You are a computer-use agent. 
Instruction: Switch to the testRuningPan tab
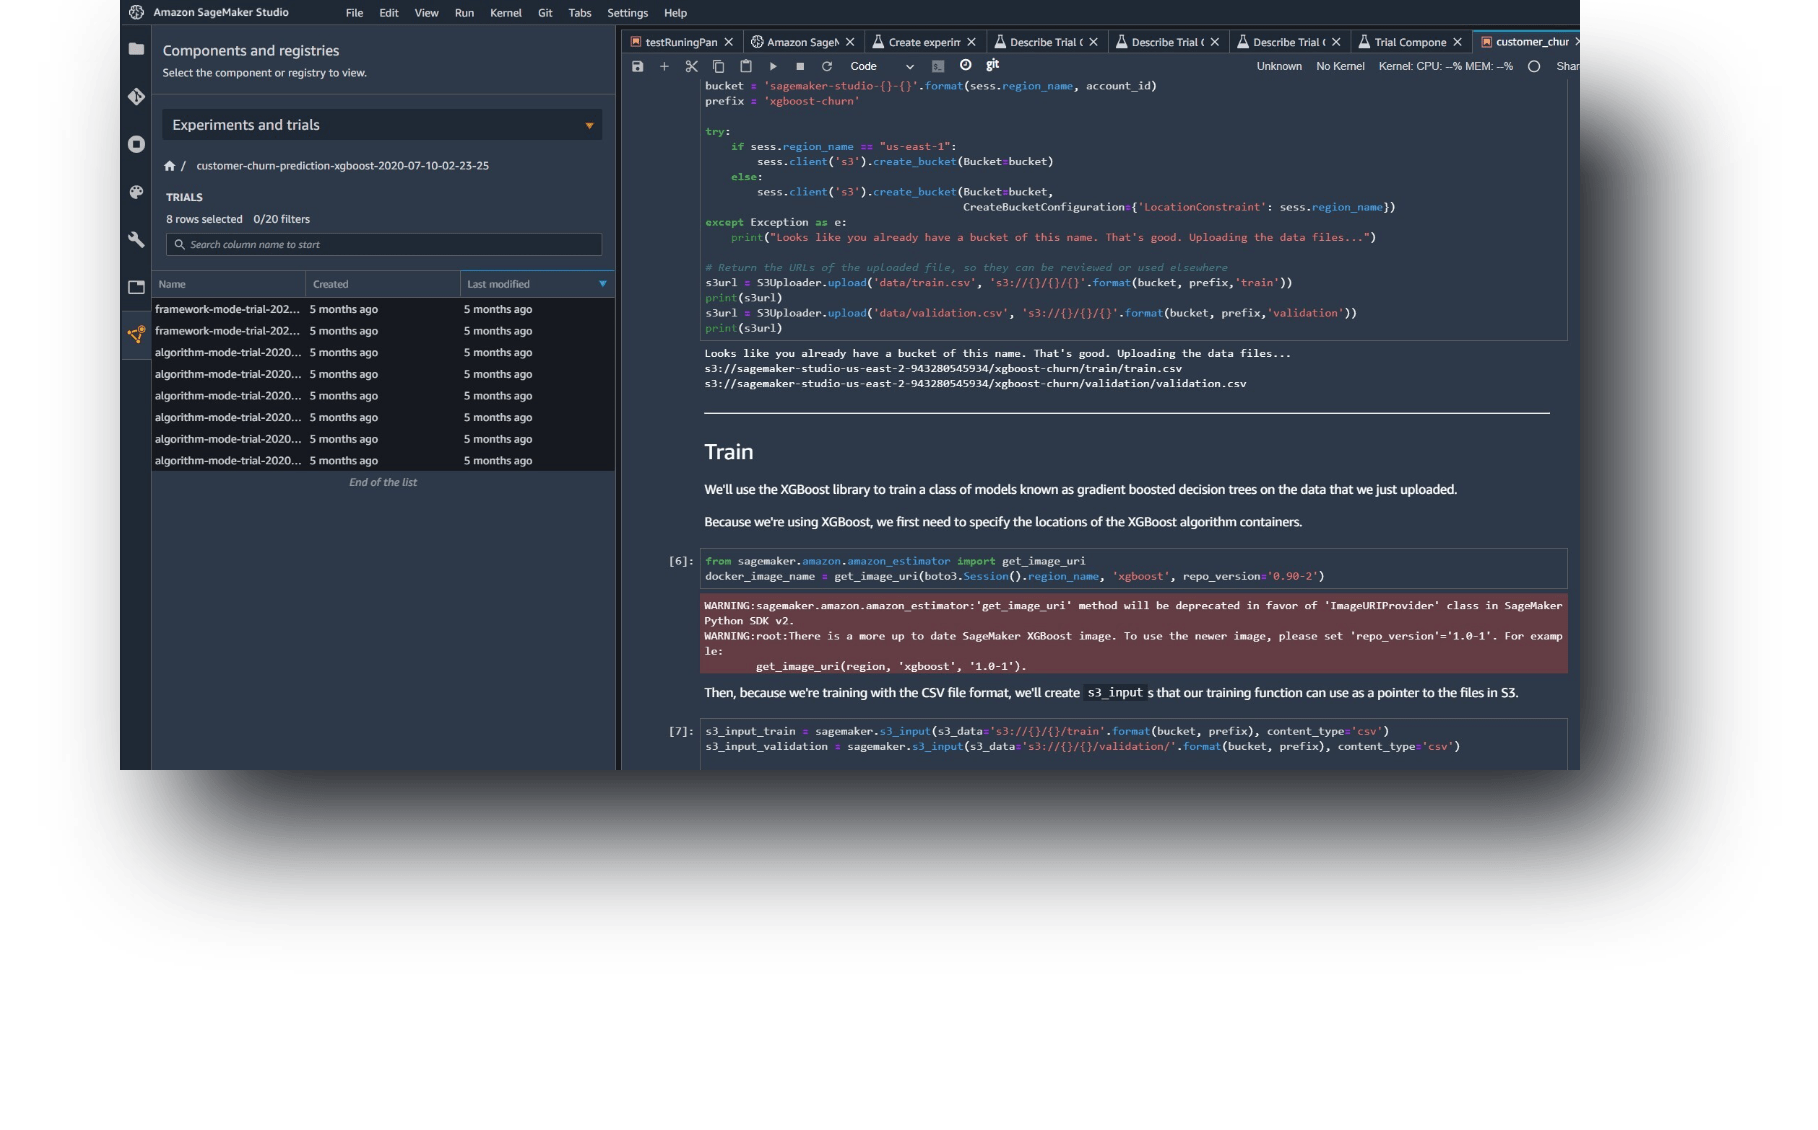(x=681, y=42)
